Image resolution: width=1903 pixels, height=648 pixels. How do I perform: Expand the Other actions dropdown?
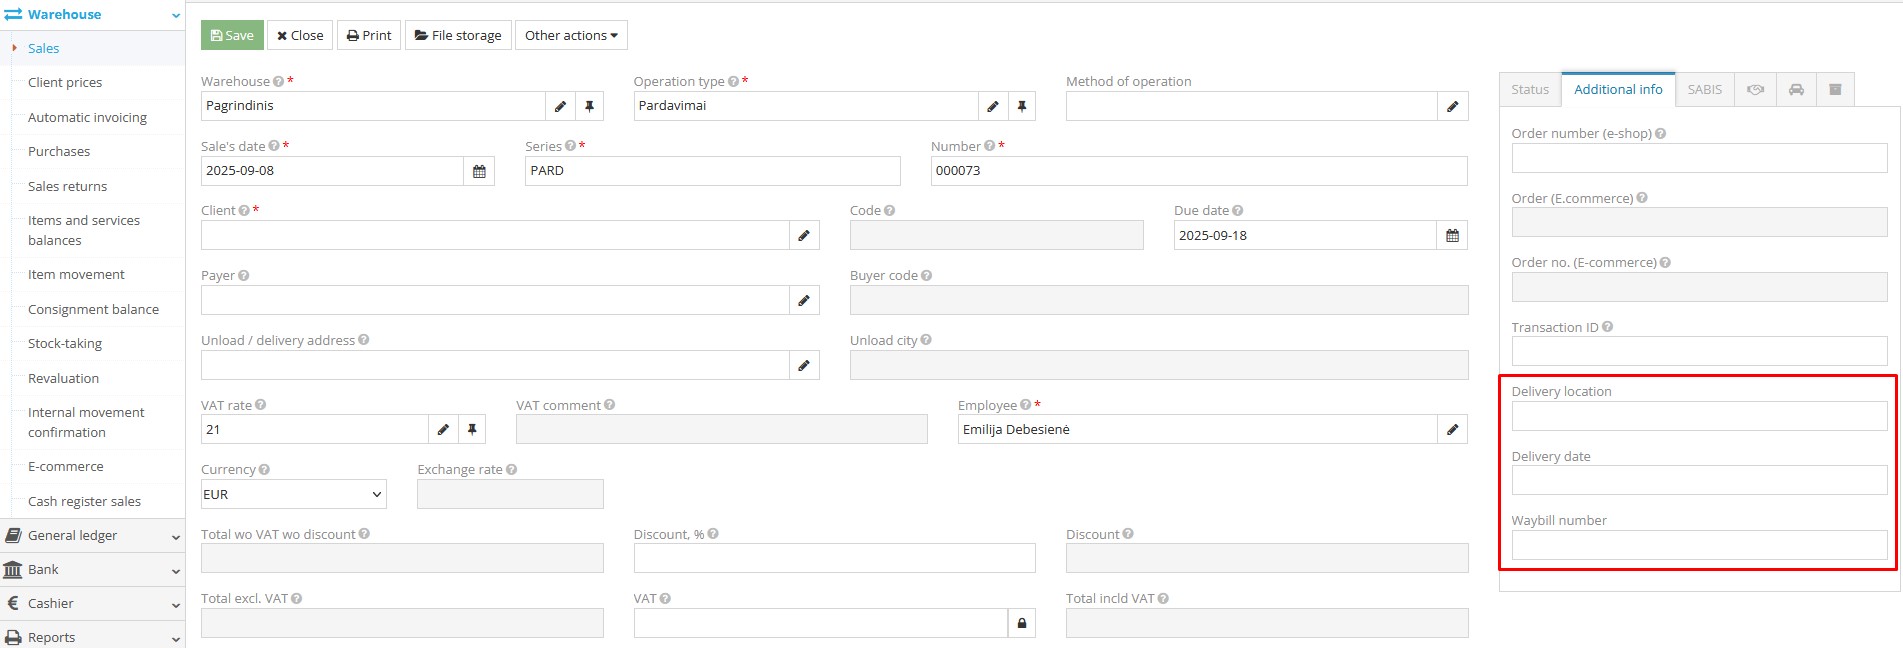571,36
